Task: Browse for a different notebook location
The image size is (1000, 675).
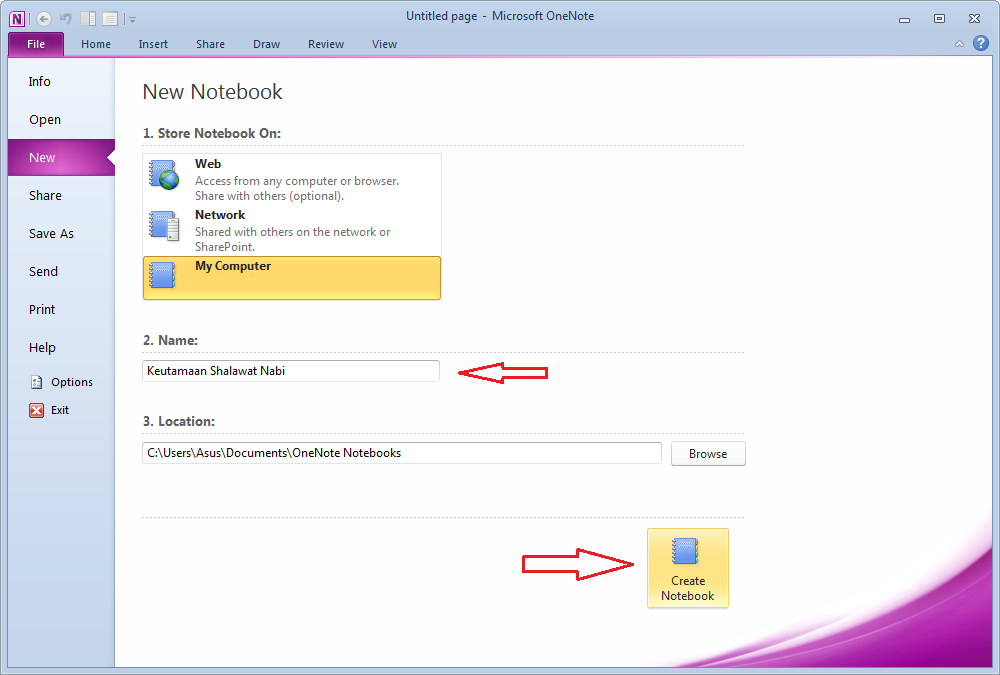Action: (x=708, y=453)
